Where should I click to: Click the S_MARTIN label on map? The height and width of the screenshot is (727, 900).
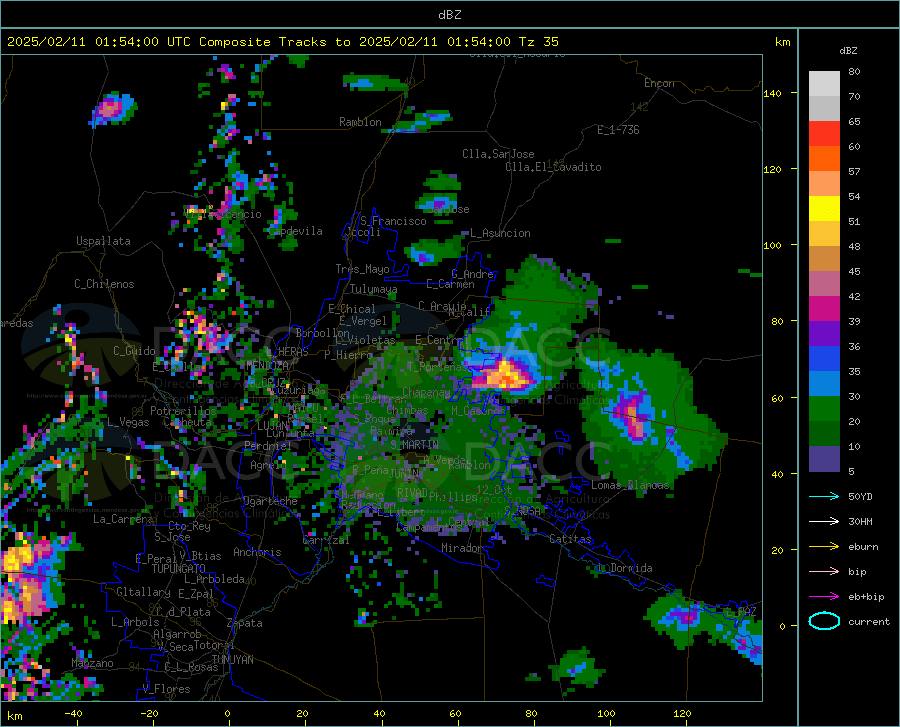point(414,445)
